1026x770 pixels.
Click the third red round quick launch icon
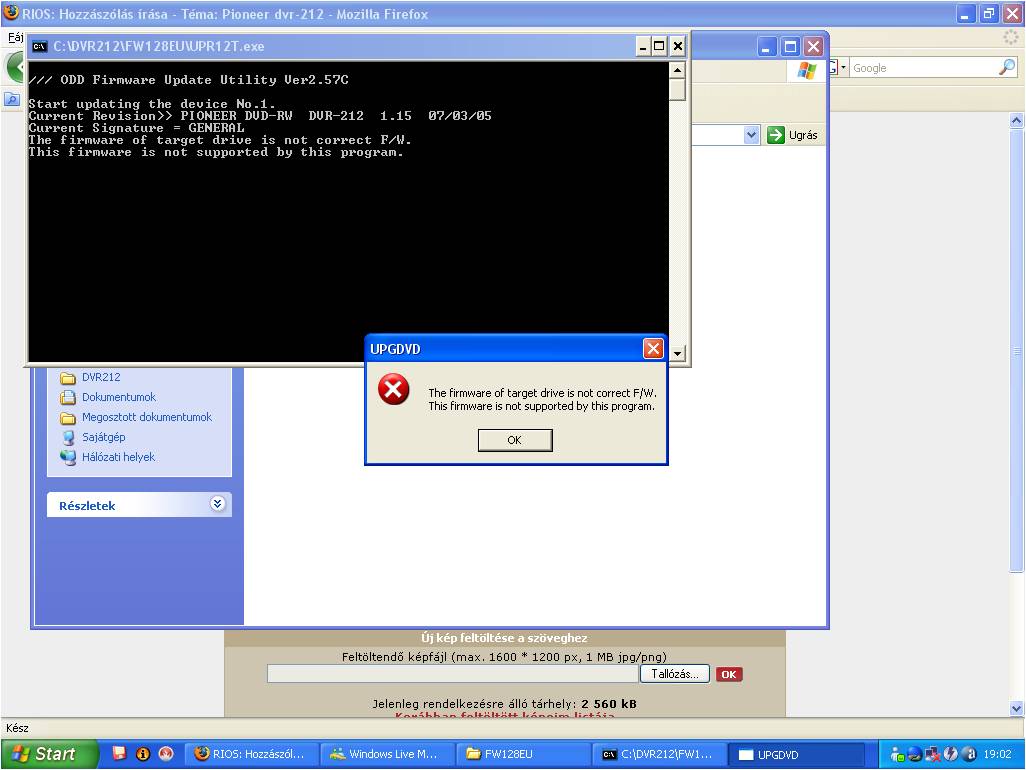click(x=166, y=754)
